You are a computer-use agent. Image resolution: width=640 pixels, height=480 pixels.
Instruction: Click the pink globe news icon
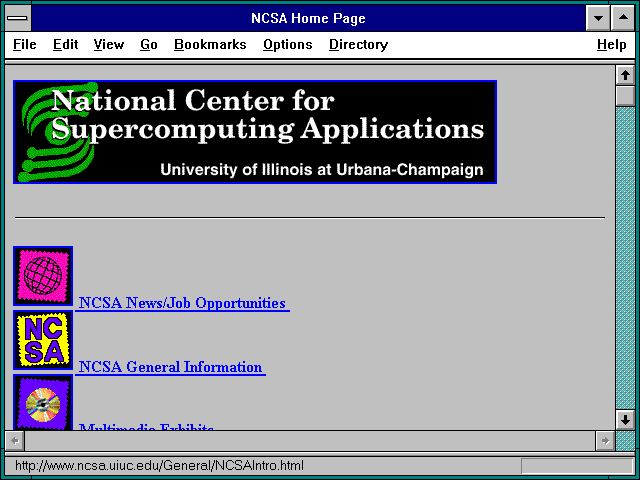click(x=43, y=276)
